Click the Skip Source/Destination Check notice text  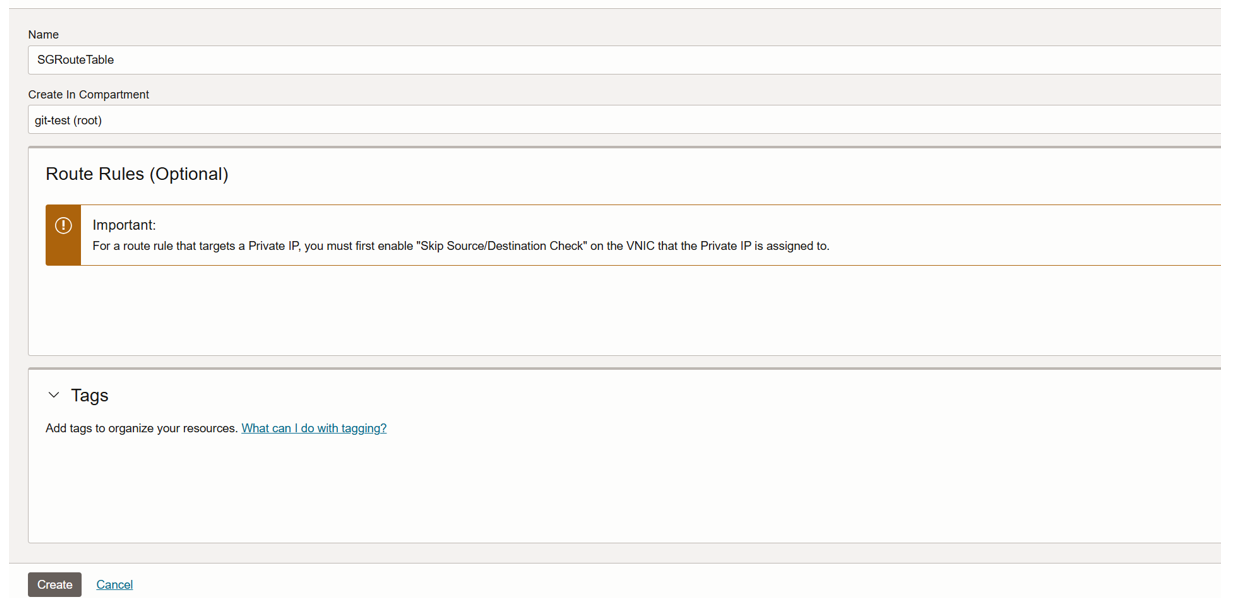tap(461, 246)
